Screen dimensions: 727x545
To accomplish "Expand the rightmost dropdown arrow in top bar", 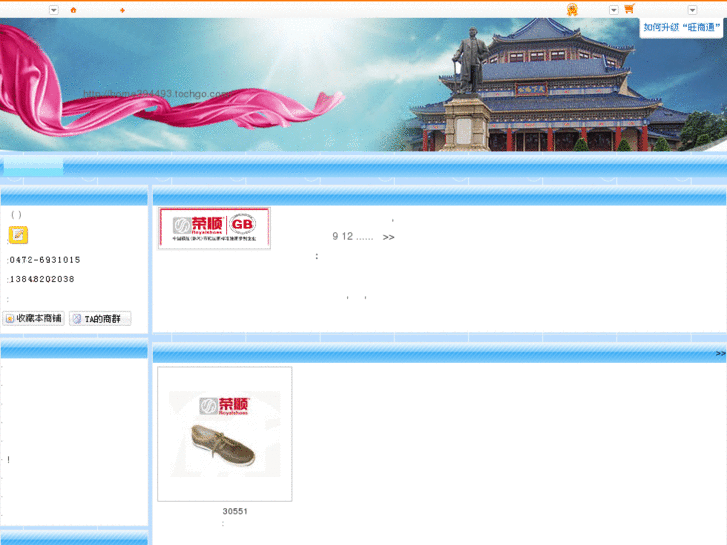I will coord(692,10).
